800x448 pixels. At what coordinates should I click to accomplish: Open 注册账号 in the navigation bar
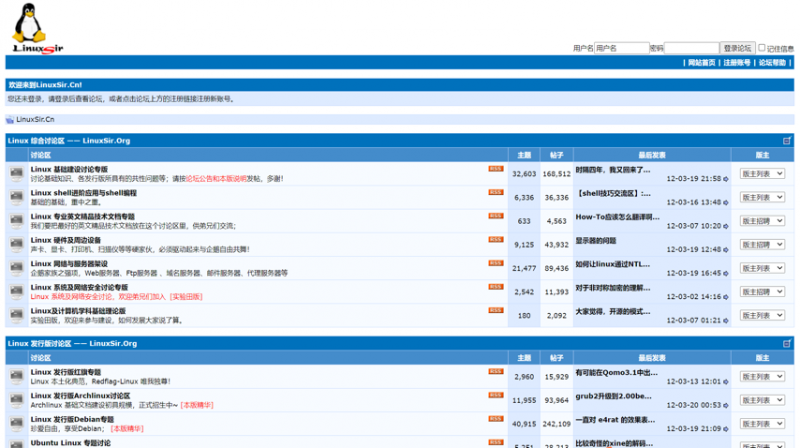click(737, 63)
